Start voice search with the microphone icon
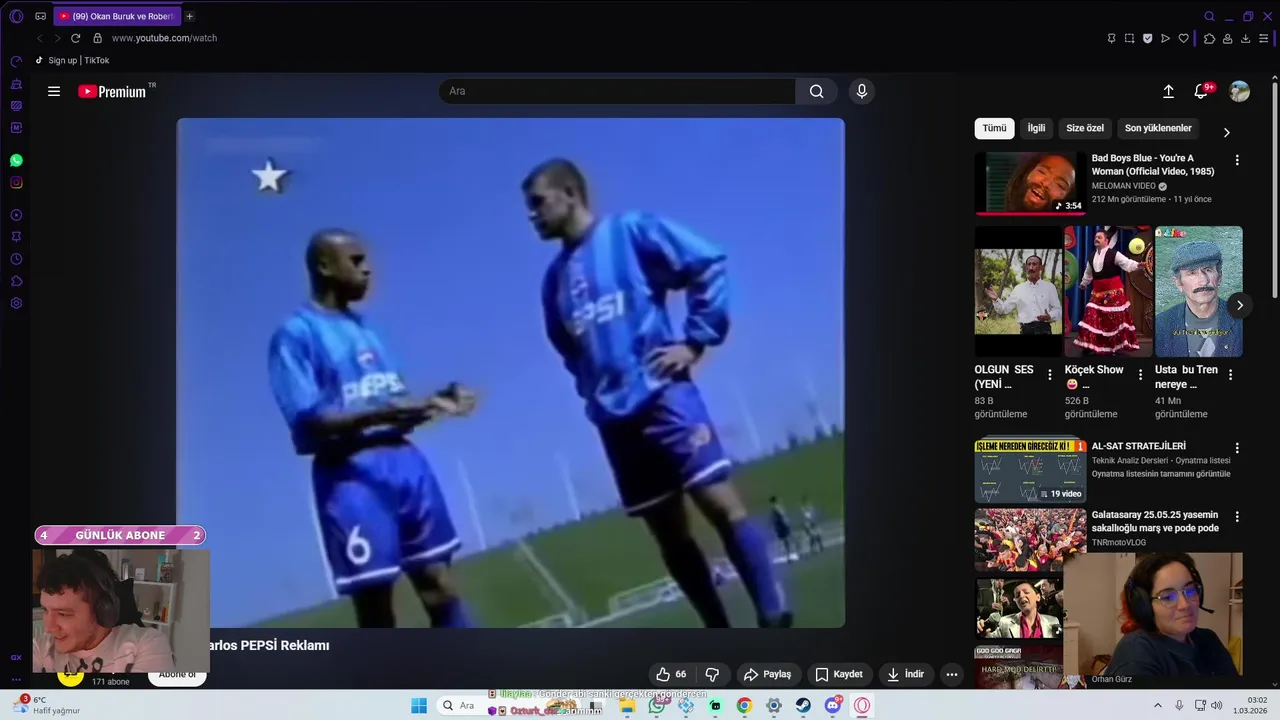Screen dimensions: 1280x720 (x=862, y=91)
